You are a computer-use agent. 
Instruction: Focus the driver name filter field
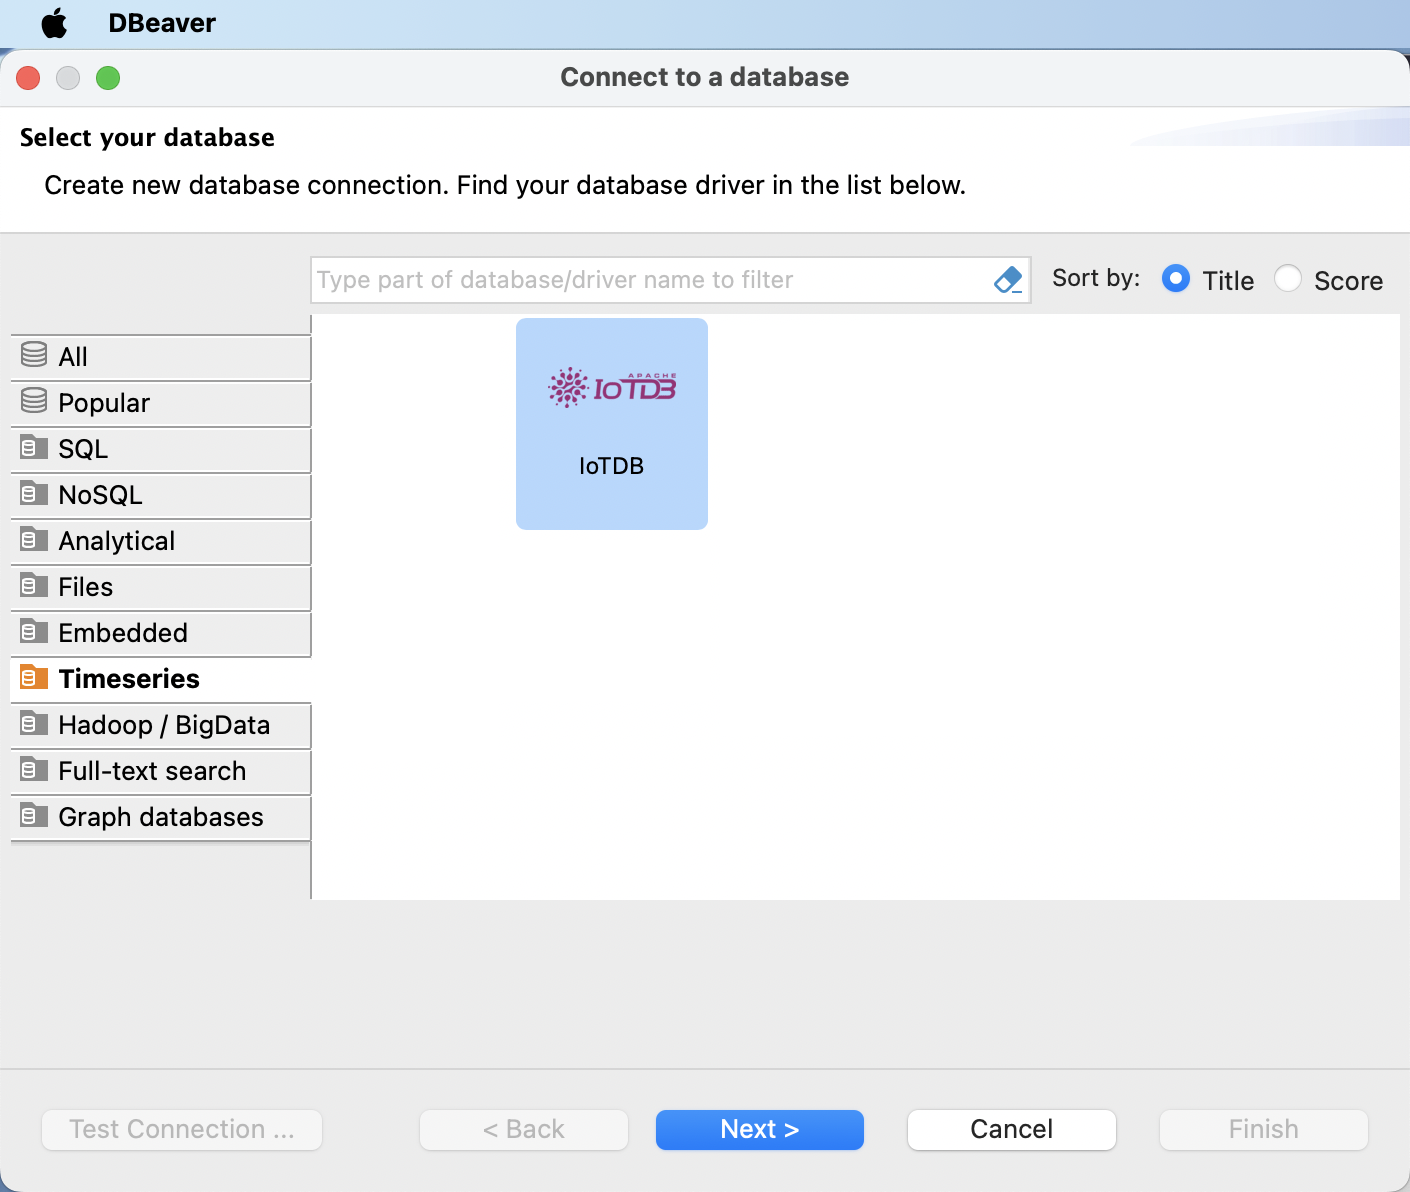(650, 280)
